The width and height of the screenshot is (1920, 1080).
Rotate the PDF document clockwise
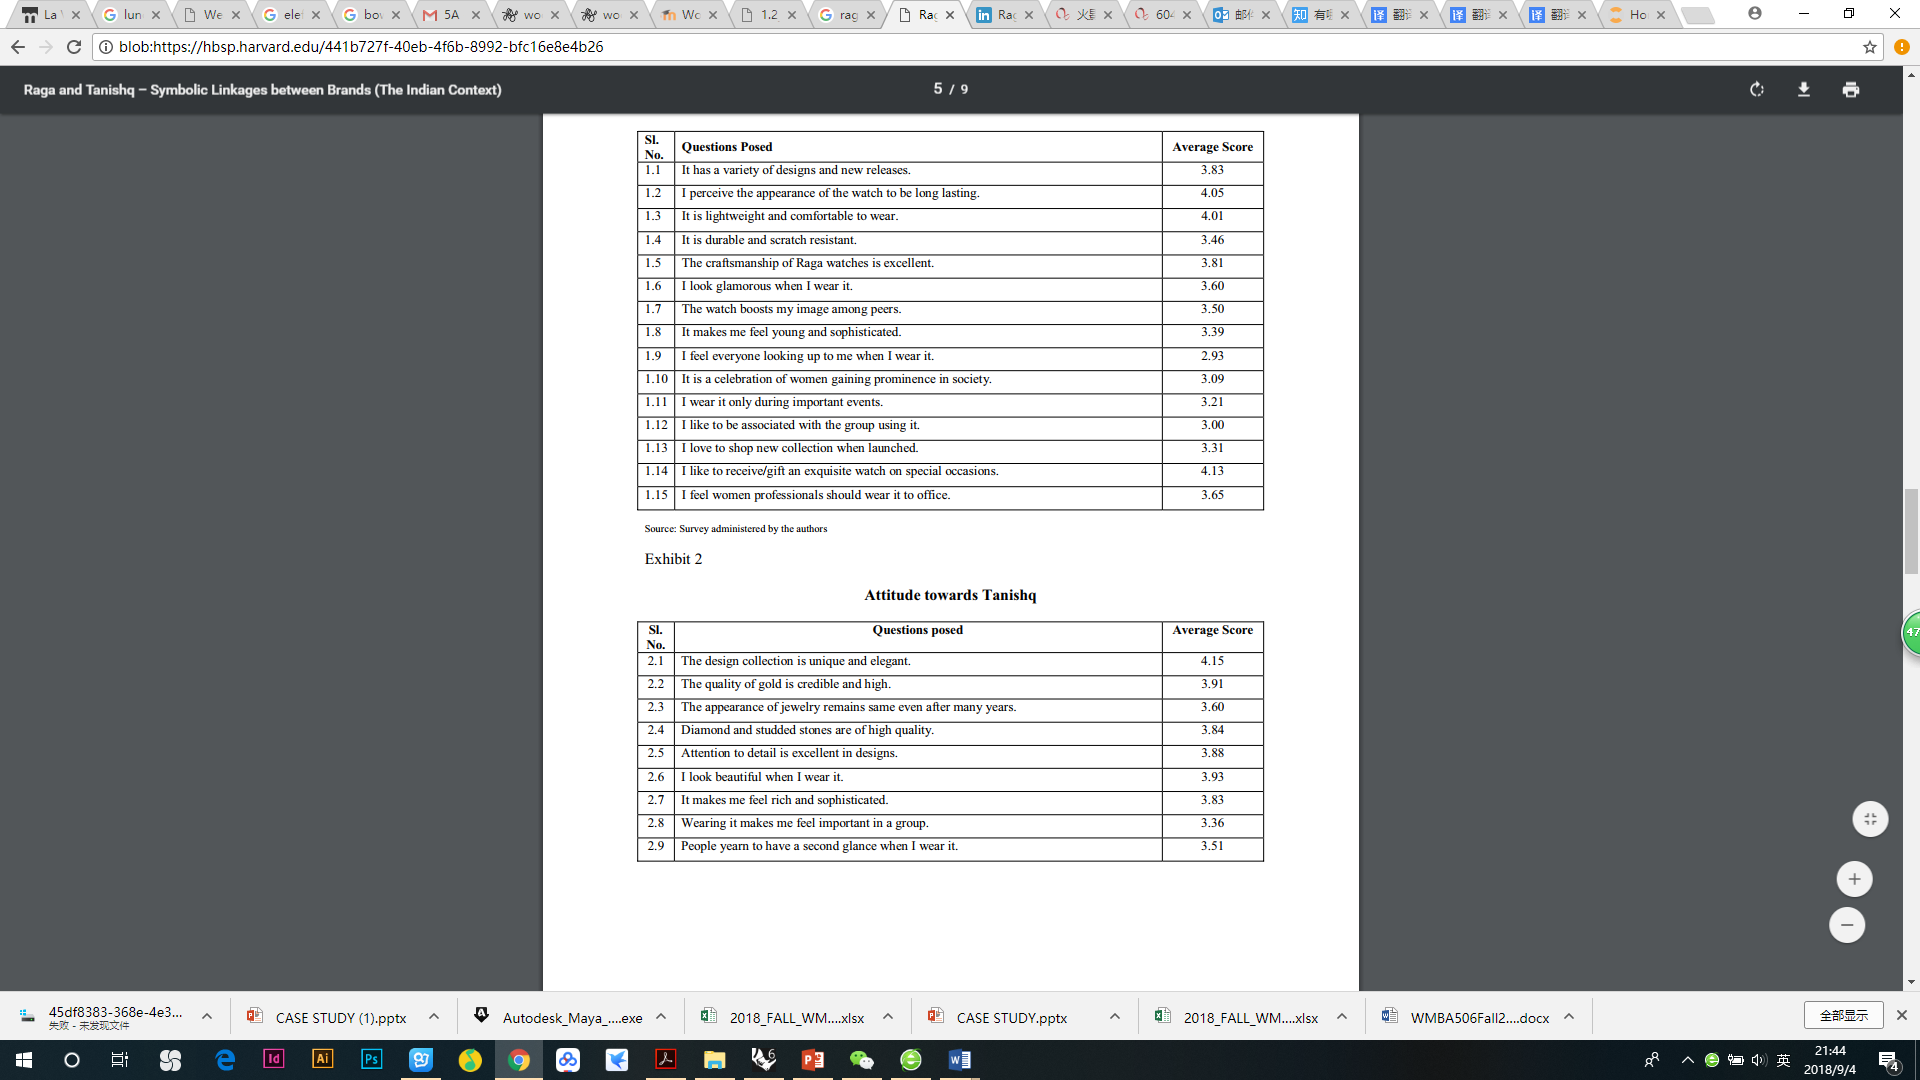1757,90
